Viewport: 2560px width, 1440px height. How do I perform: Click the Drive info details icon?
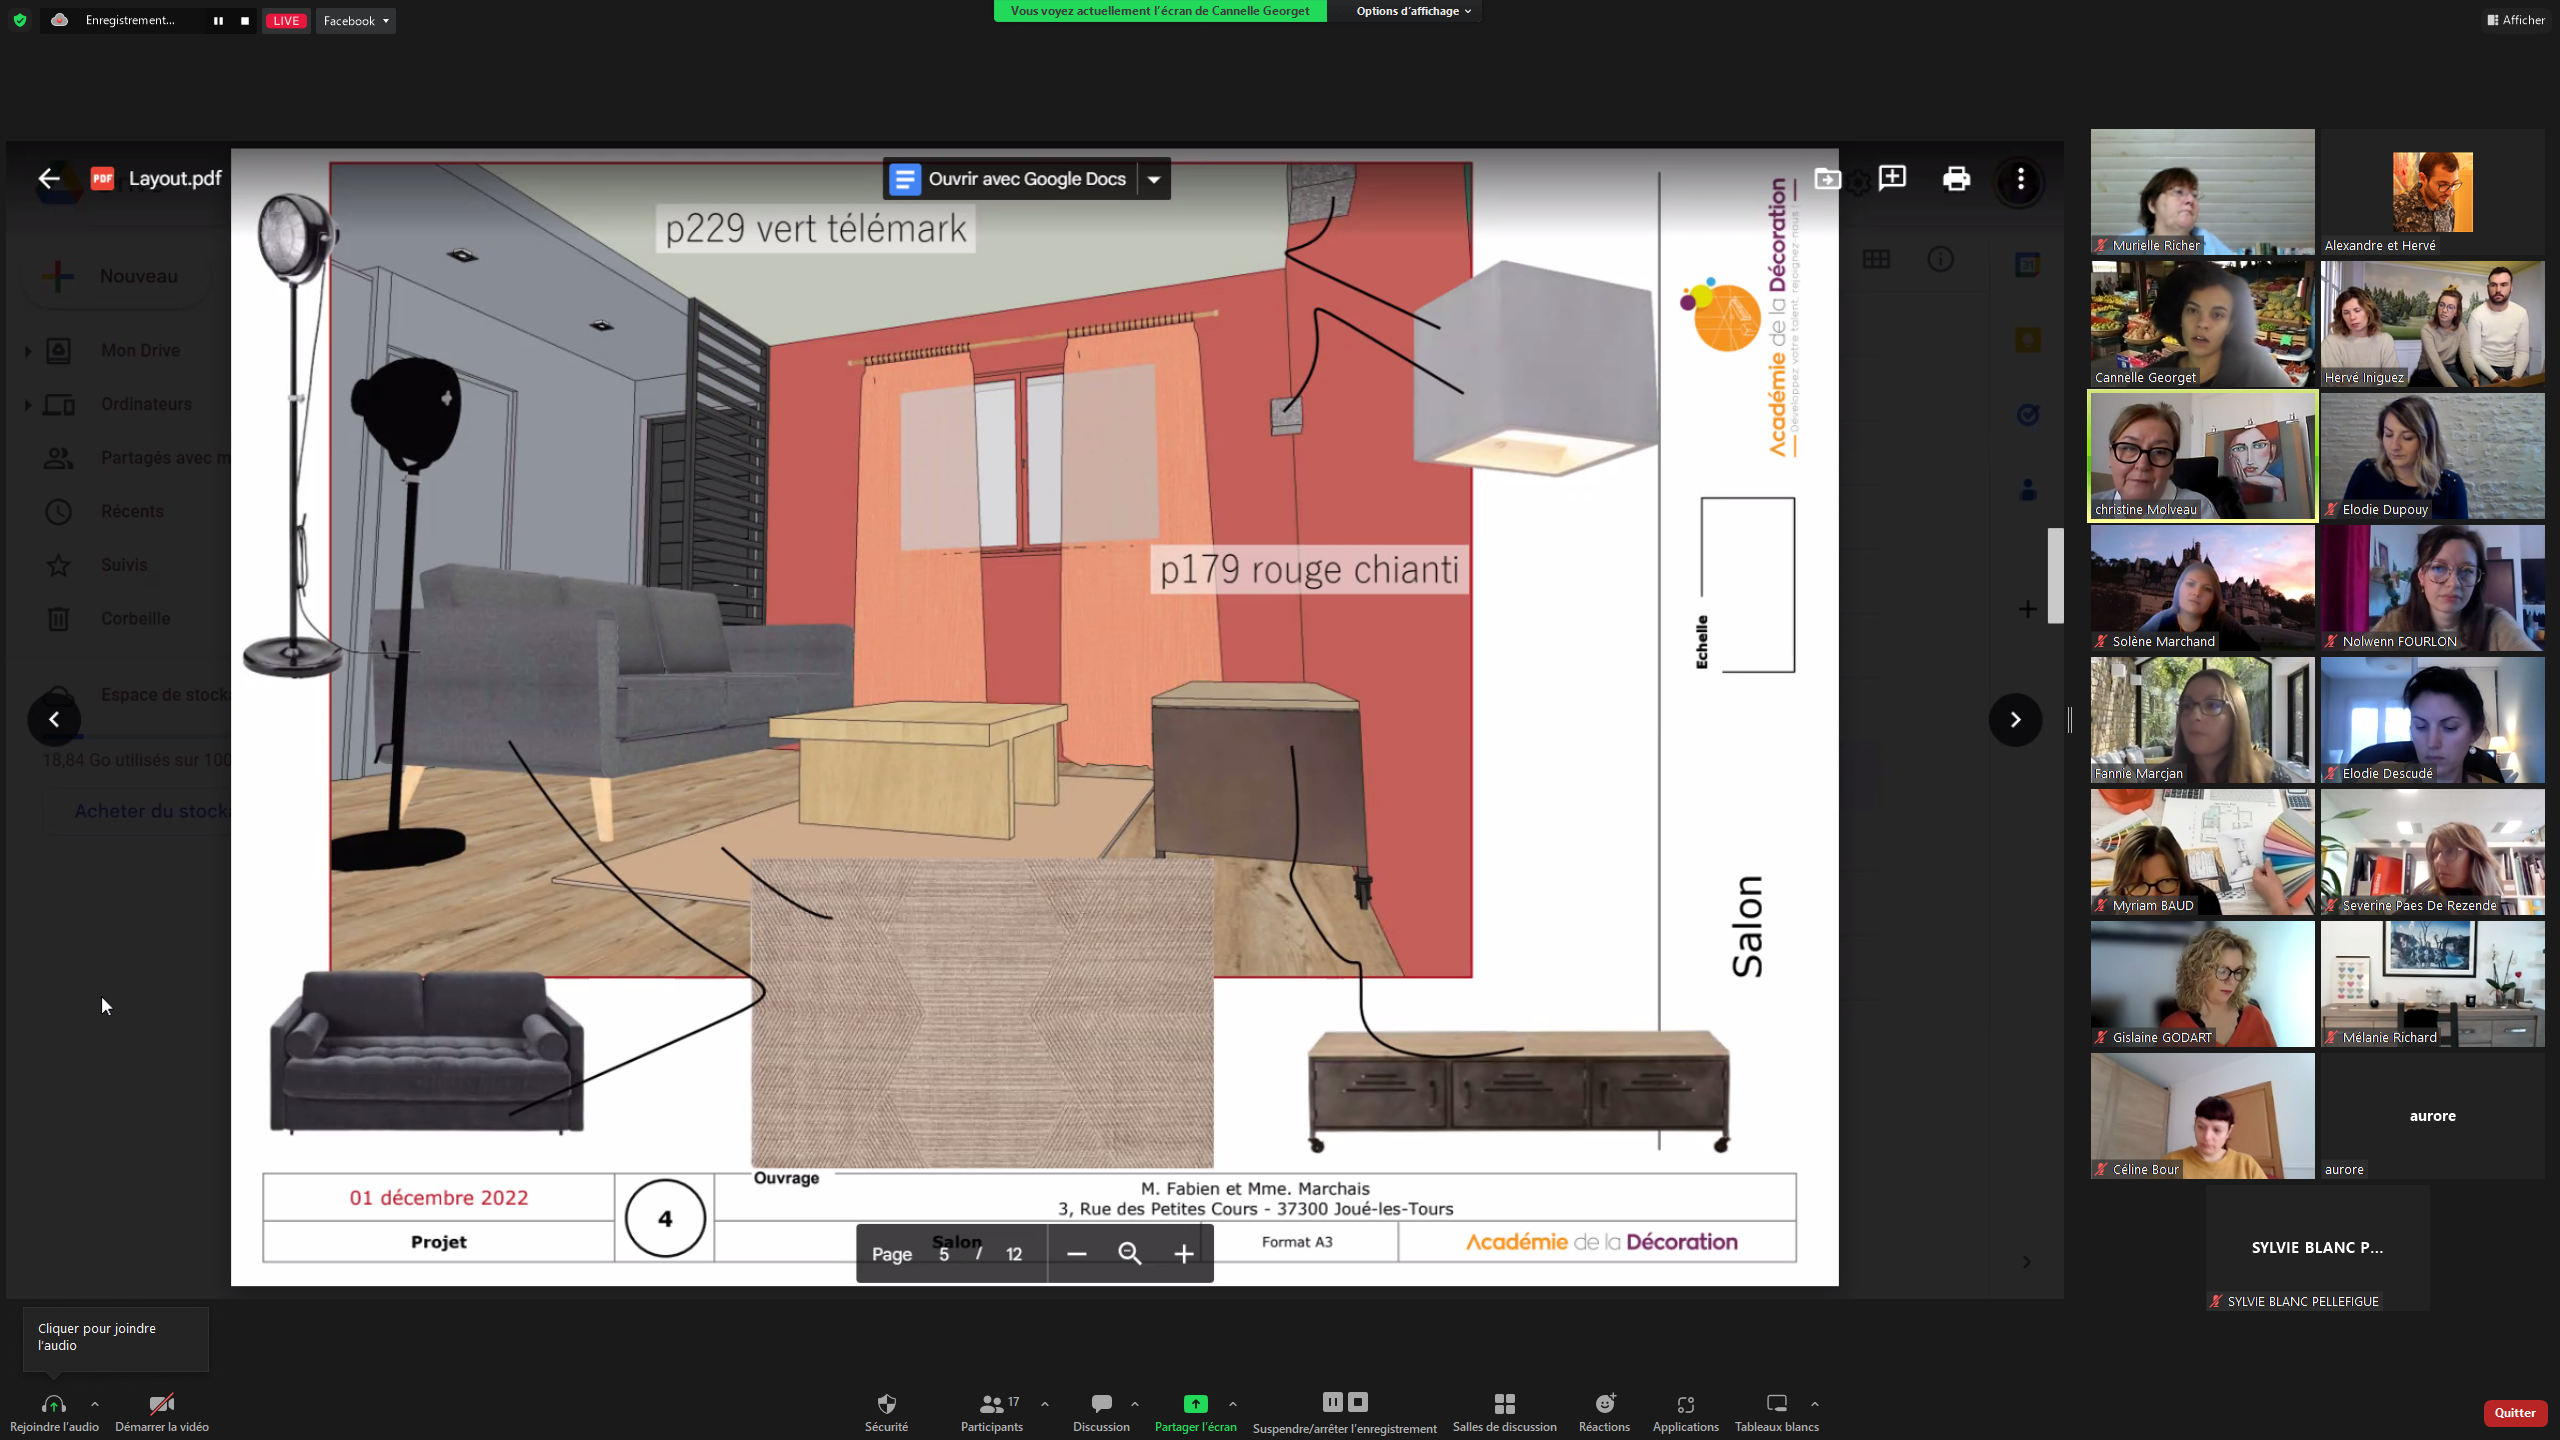[x=1940, y=260]
